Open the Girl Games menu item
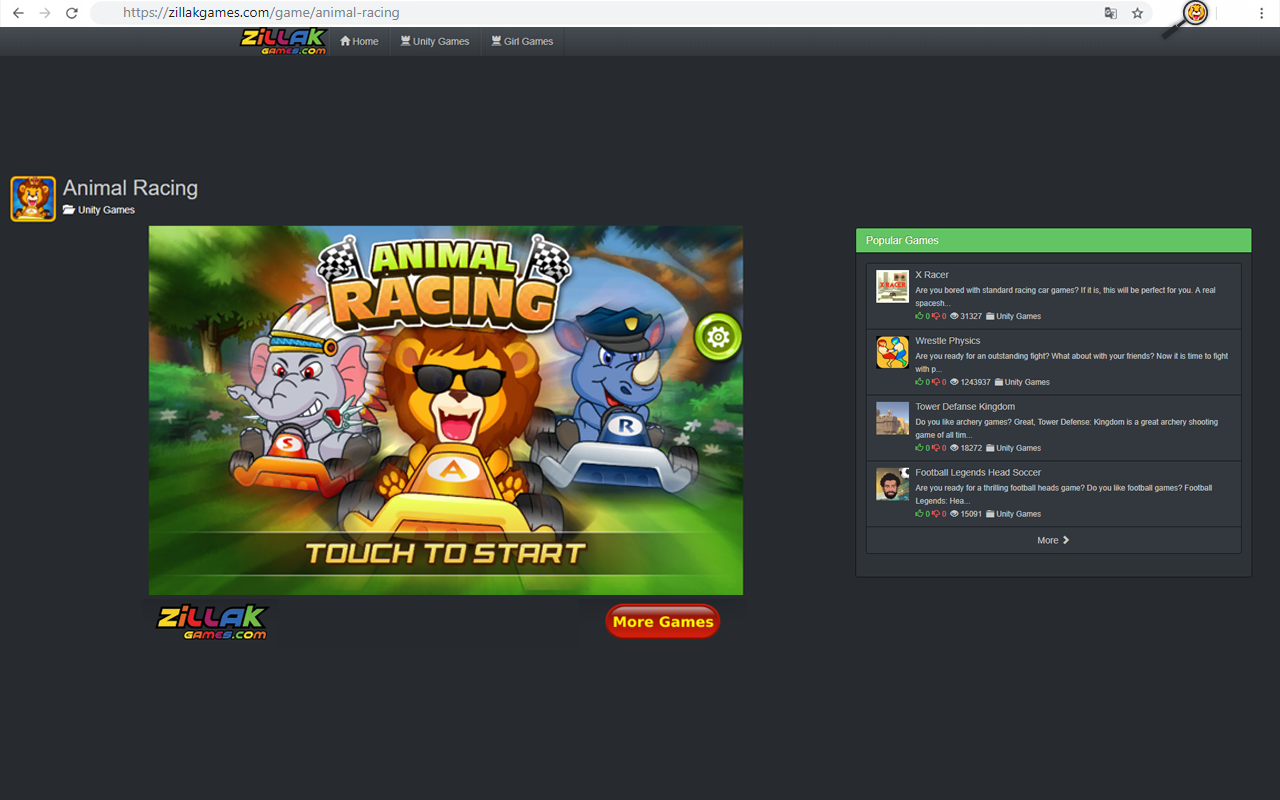 coord(522,41)
